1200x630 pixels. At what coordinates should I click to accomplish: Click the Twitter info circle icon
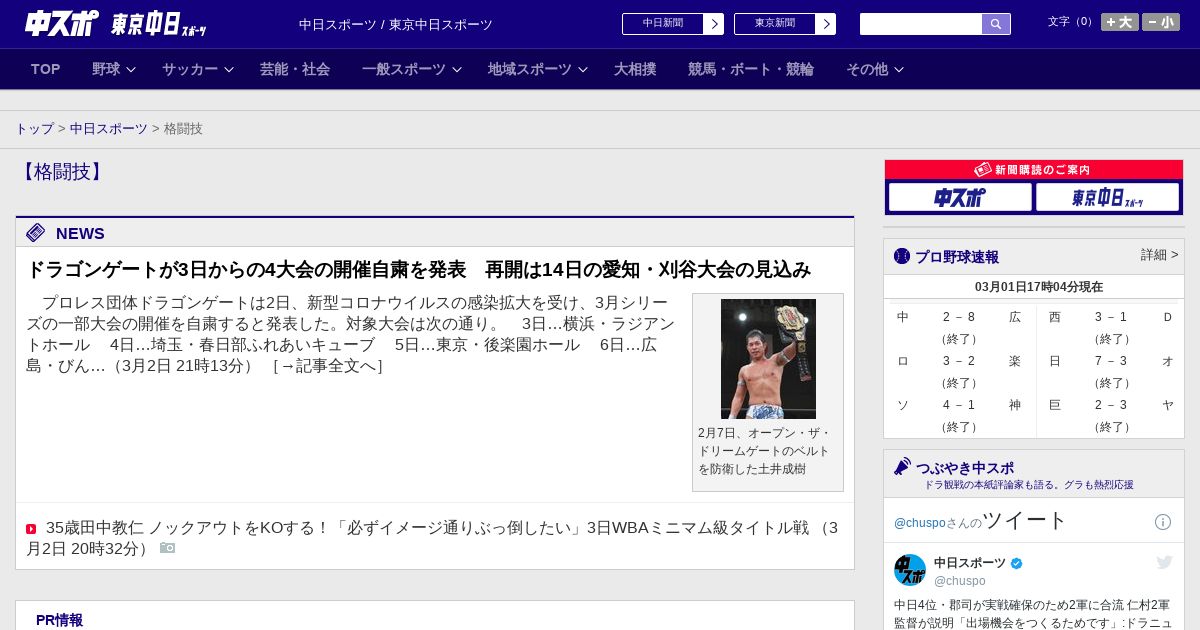pos(1163,522)
